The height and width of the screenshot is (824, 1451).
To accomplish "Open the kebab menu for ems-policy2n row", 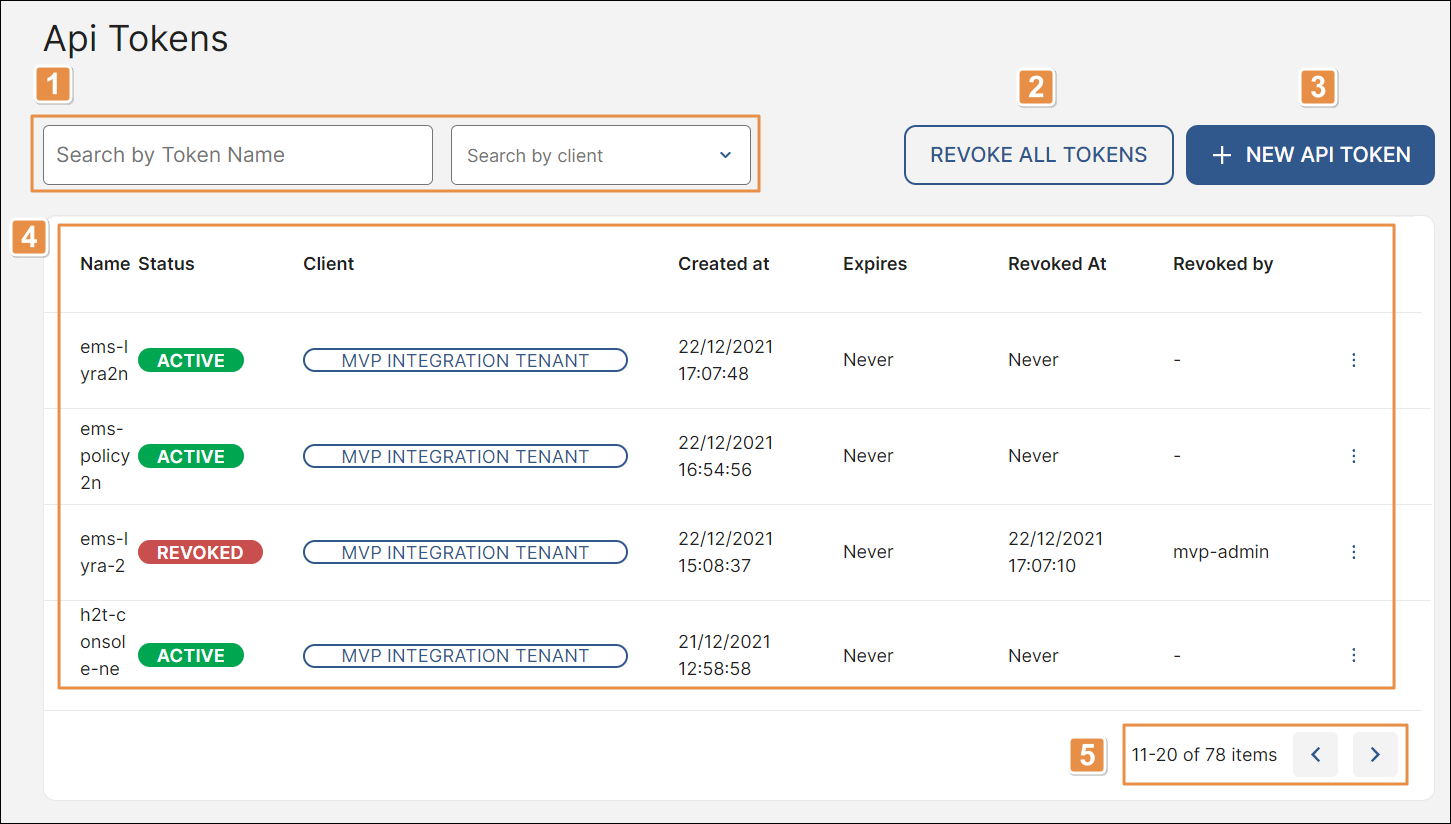I will click(1354, 456).
